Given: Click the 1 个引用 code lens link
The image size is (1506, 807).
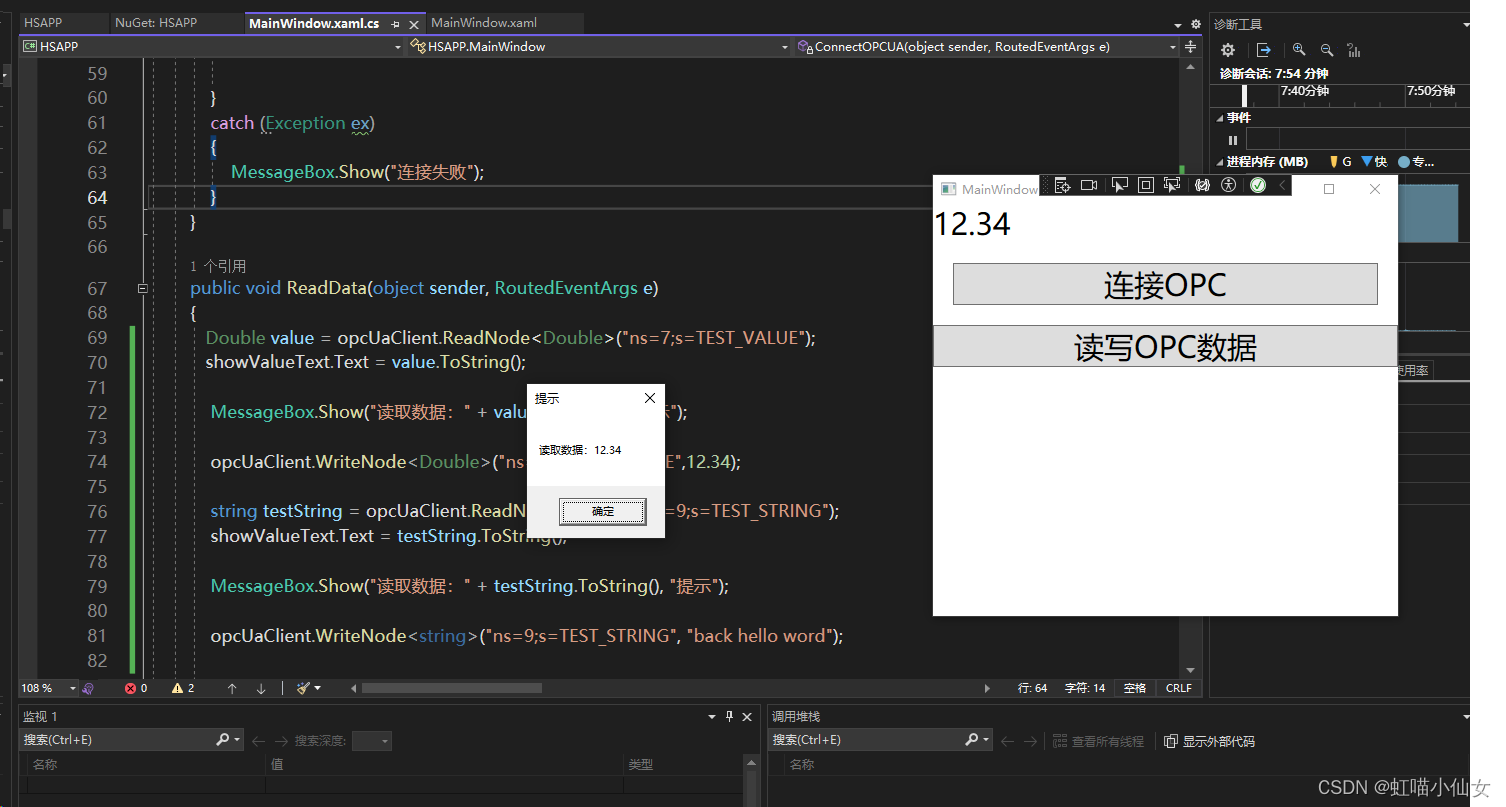Looking at the screenshot, I should point(218,266).
